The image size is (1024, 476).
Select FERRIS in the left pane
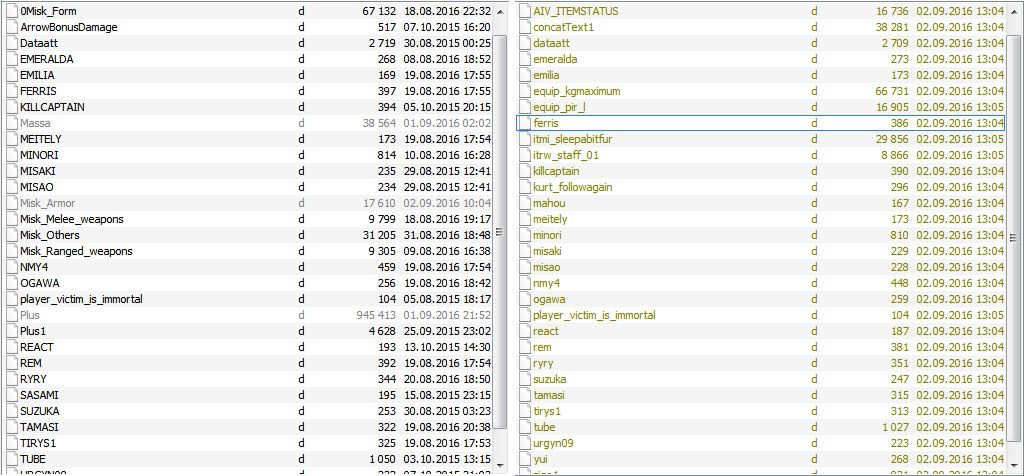tap(248, 91)
